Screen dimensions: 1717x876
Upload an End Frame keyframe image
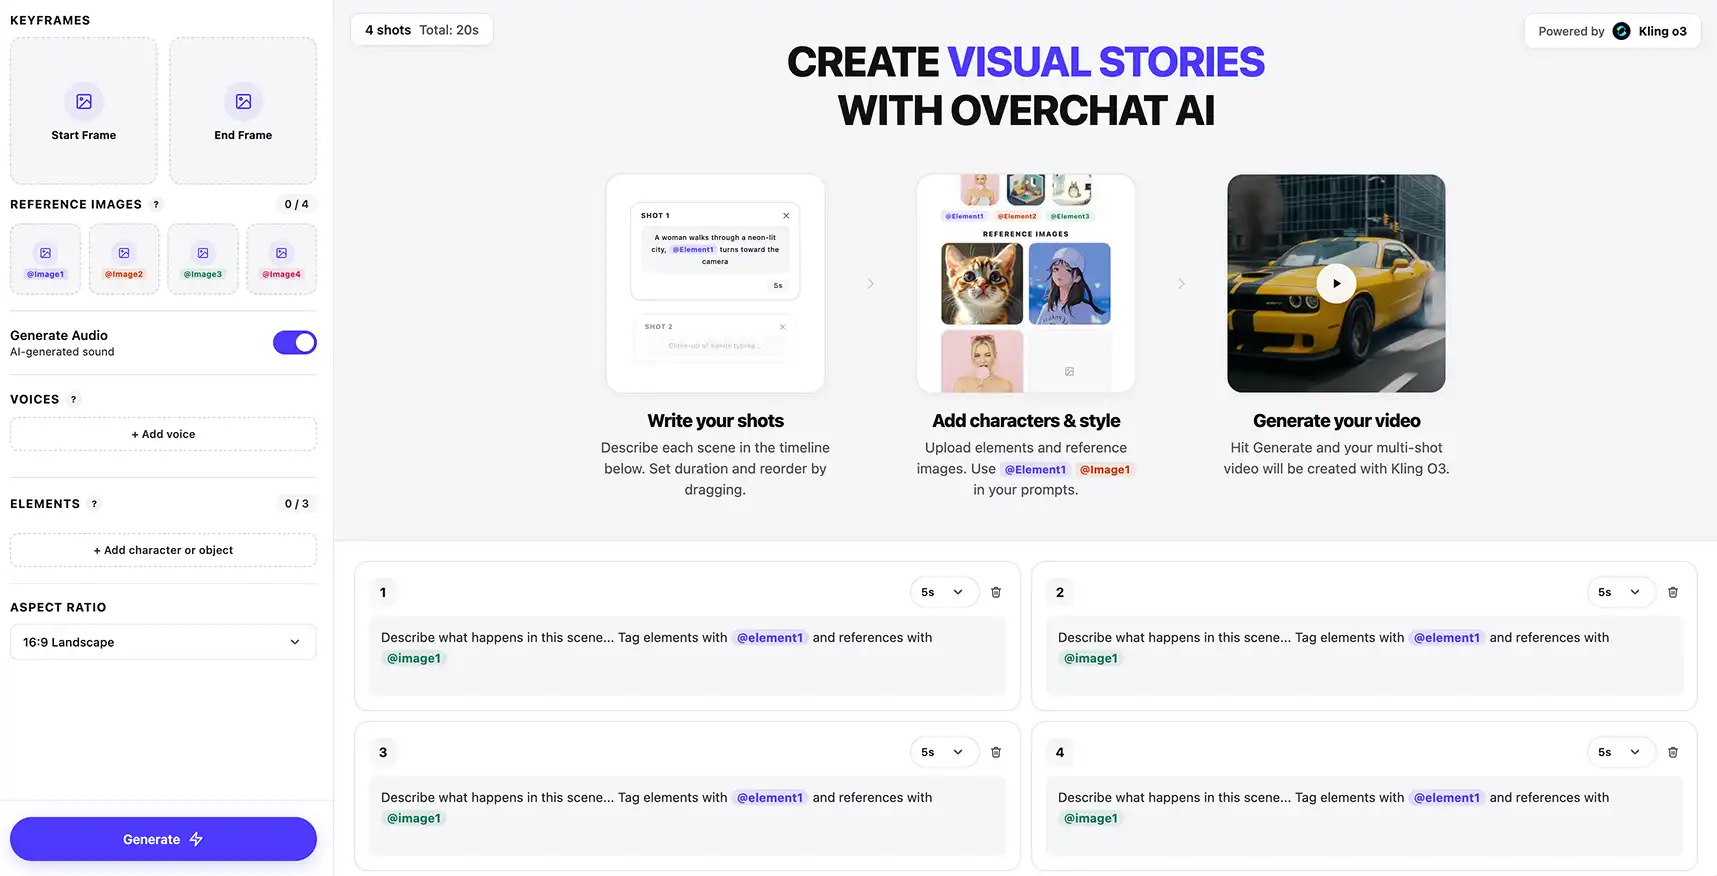tap(243, 111)
